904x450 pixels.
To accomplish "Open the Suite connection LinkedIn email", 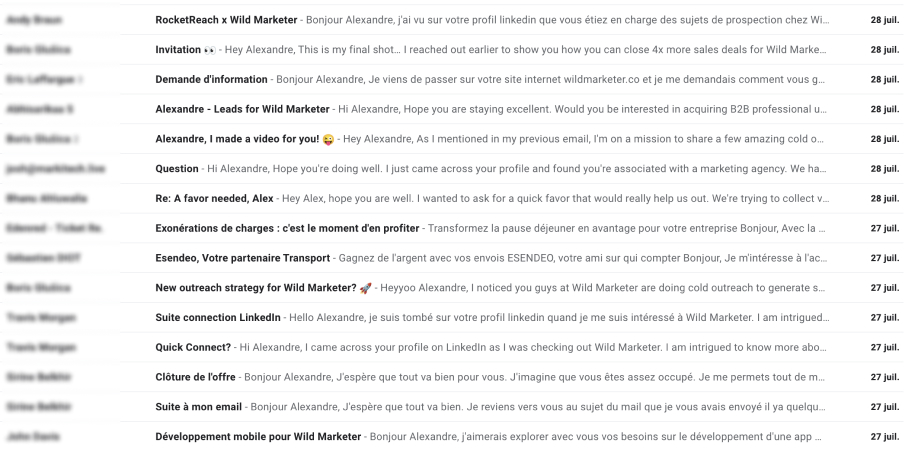I will [452, 317].
